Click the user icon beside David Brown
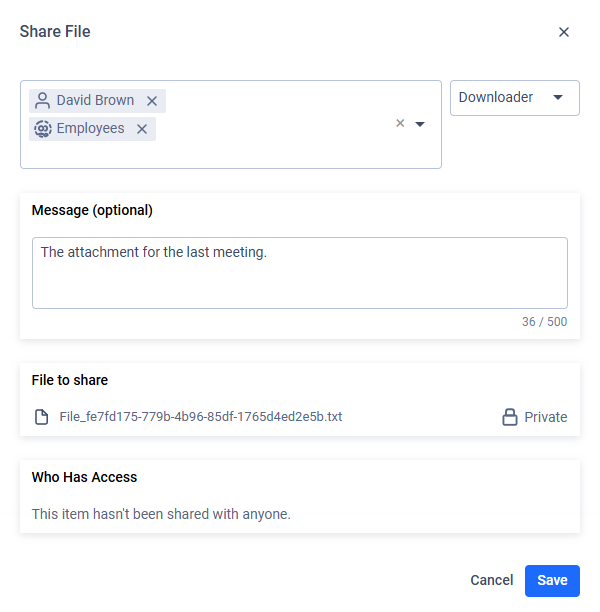The image size is (600, 612). click(x=42, y=101)
